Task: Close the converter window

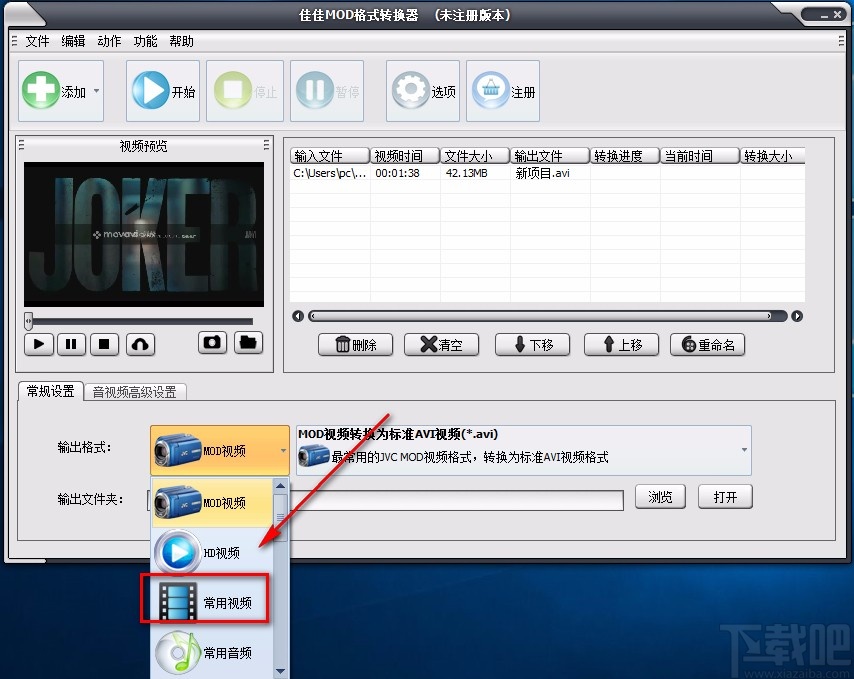Action: pyautogui.click(x=837, y=15)
